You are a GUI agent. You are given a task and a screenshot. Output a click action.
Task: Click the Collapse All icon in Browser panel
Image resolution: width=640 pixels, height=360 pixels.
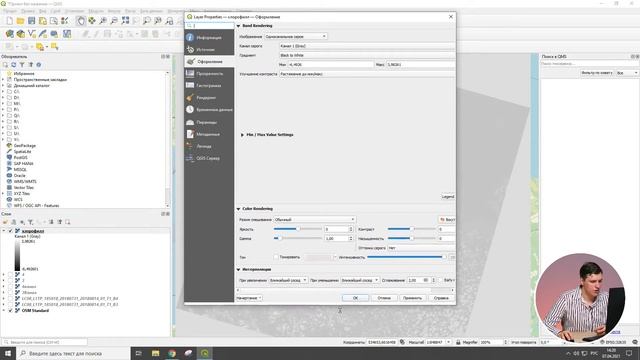[x=30, y=65]
